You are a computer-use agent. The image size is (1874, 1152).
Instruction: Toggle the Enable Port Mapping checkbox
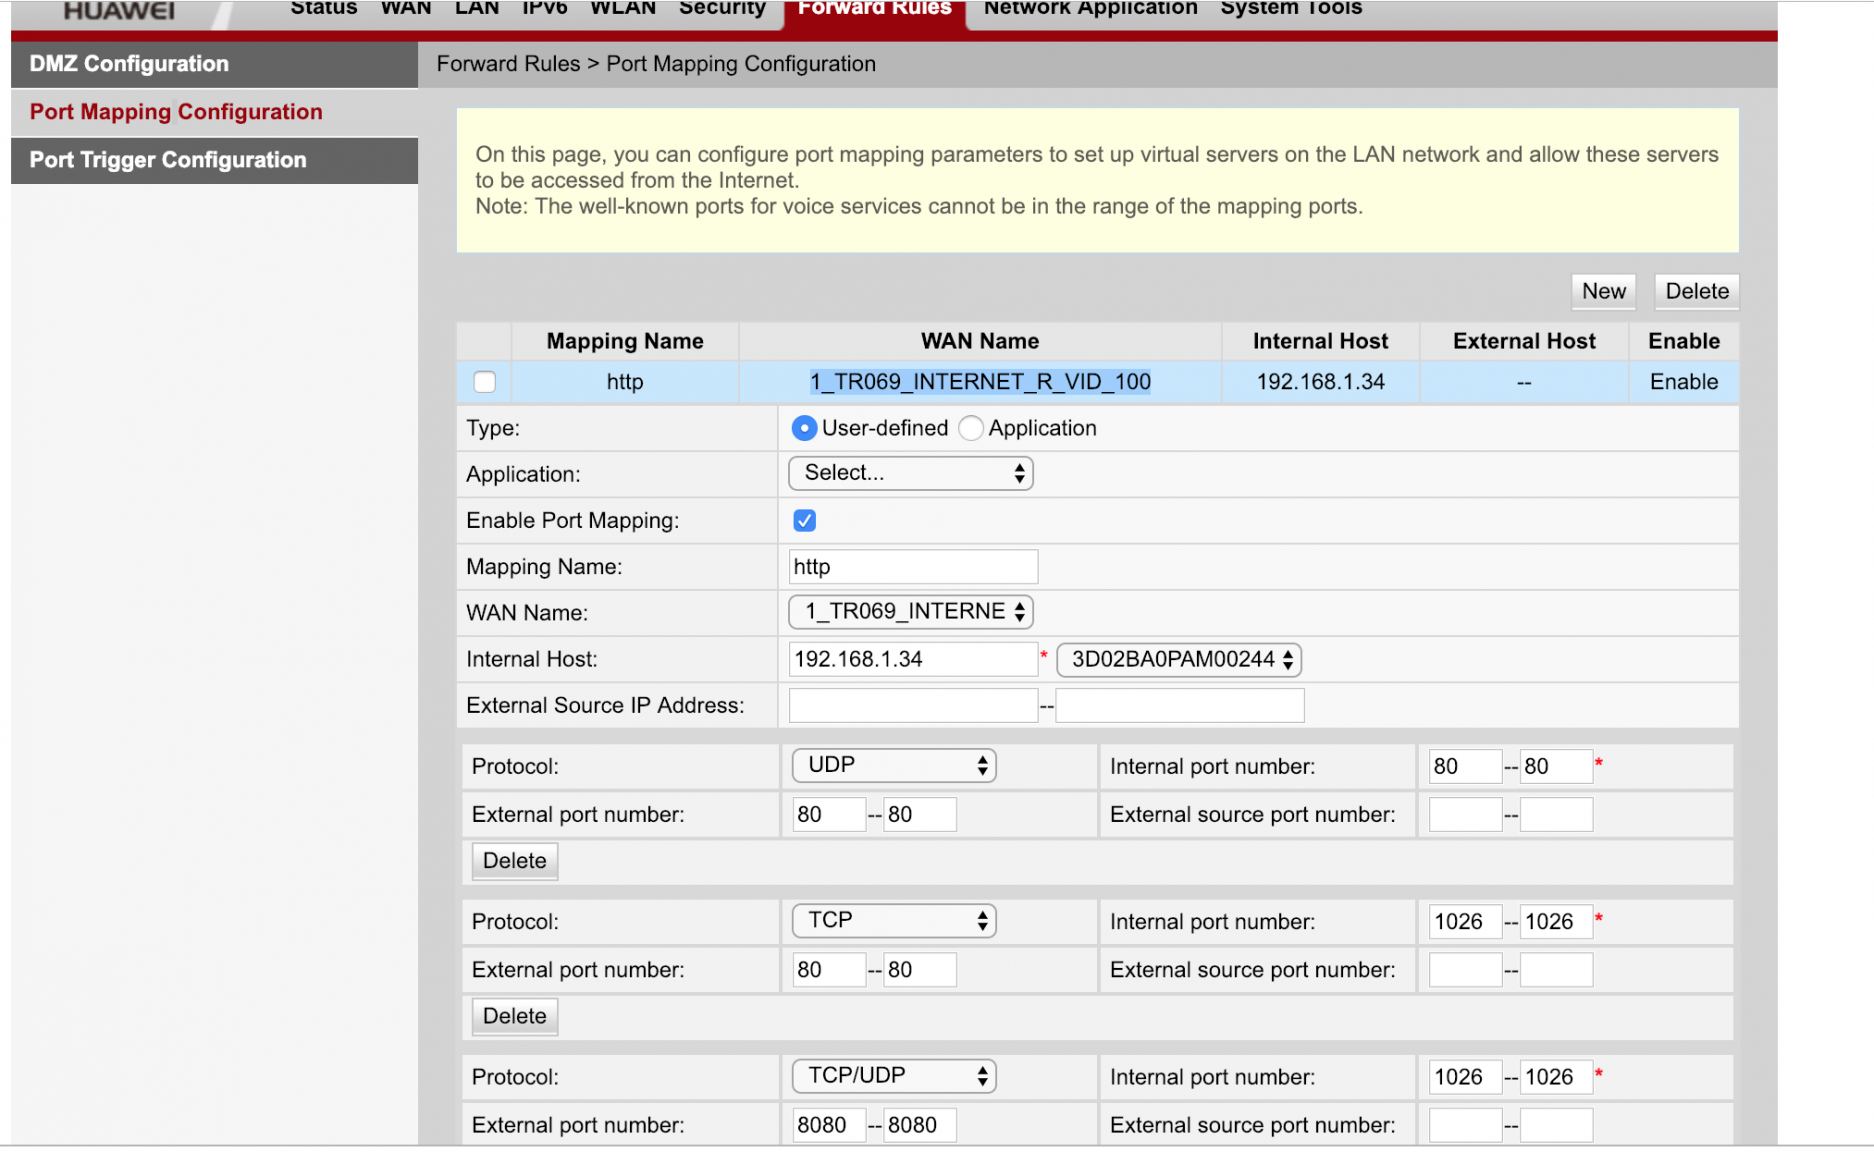(x=804, y=520)
